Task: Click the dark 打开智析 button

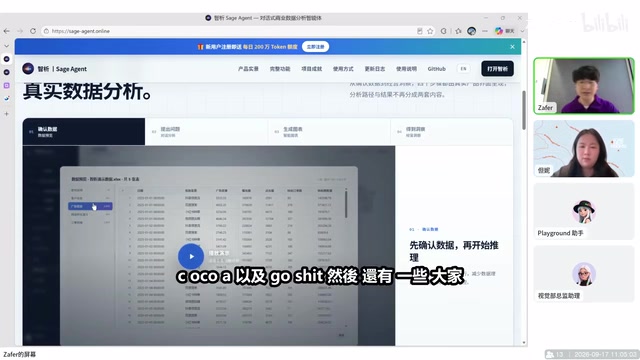Action: (497, 69)
